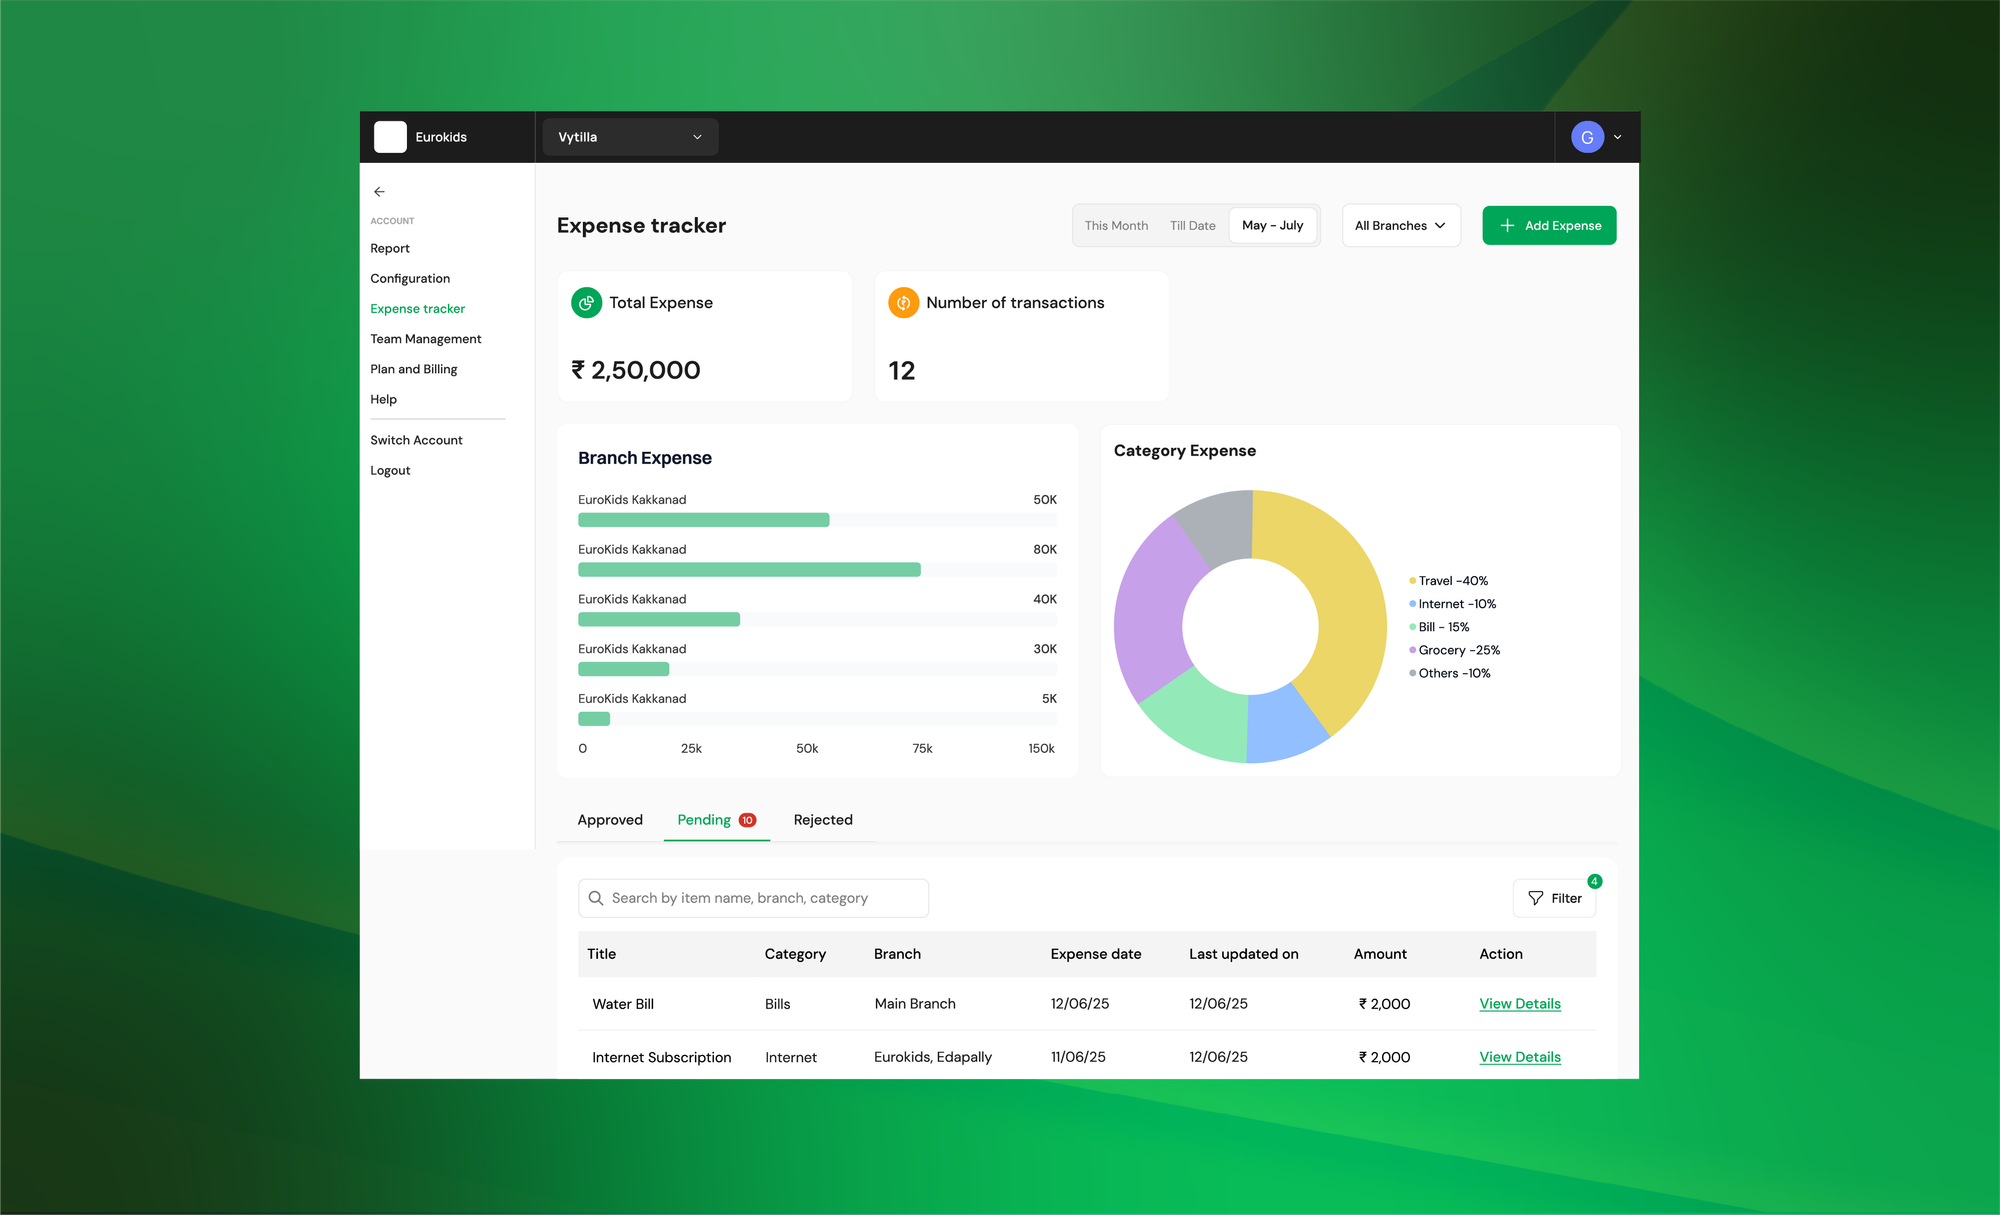Select the Till Date time filter
Viewport: 2000px width, 1215px height.
point(1192,225)
